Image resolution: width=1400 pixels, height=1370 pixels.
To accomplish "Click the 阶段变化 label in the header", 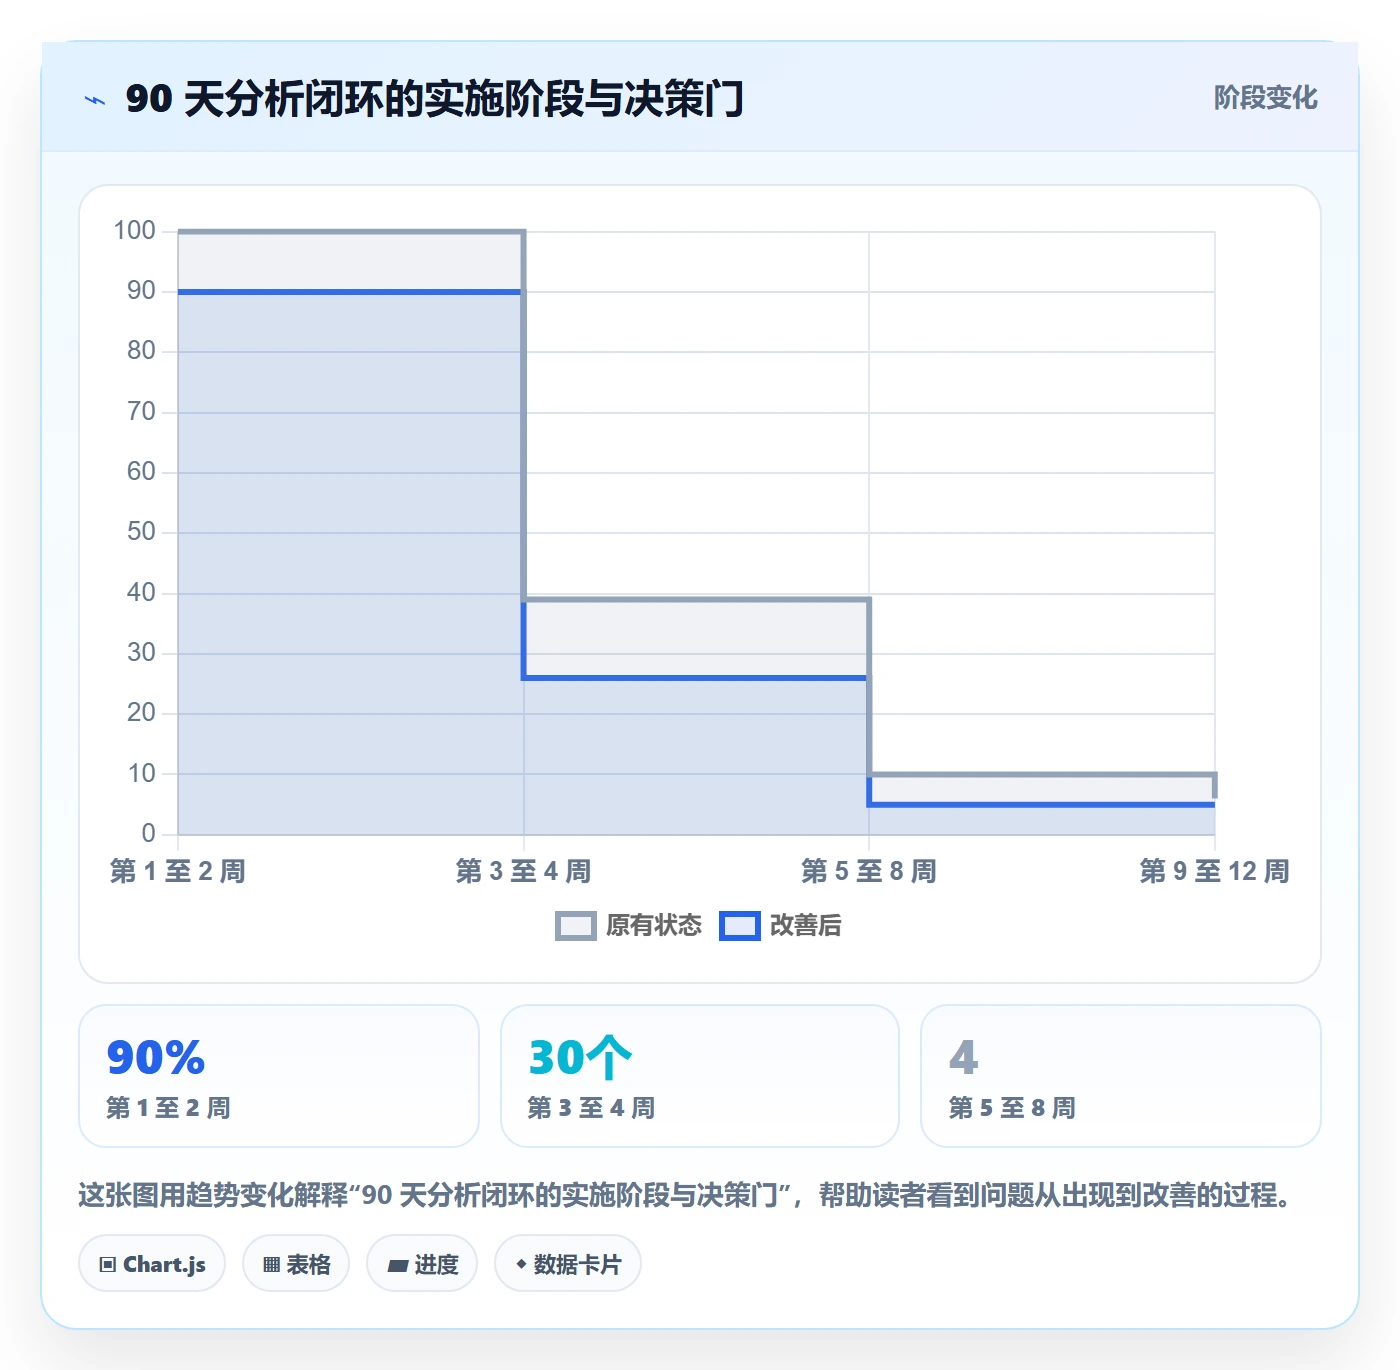I will pos(1265,98).
